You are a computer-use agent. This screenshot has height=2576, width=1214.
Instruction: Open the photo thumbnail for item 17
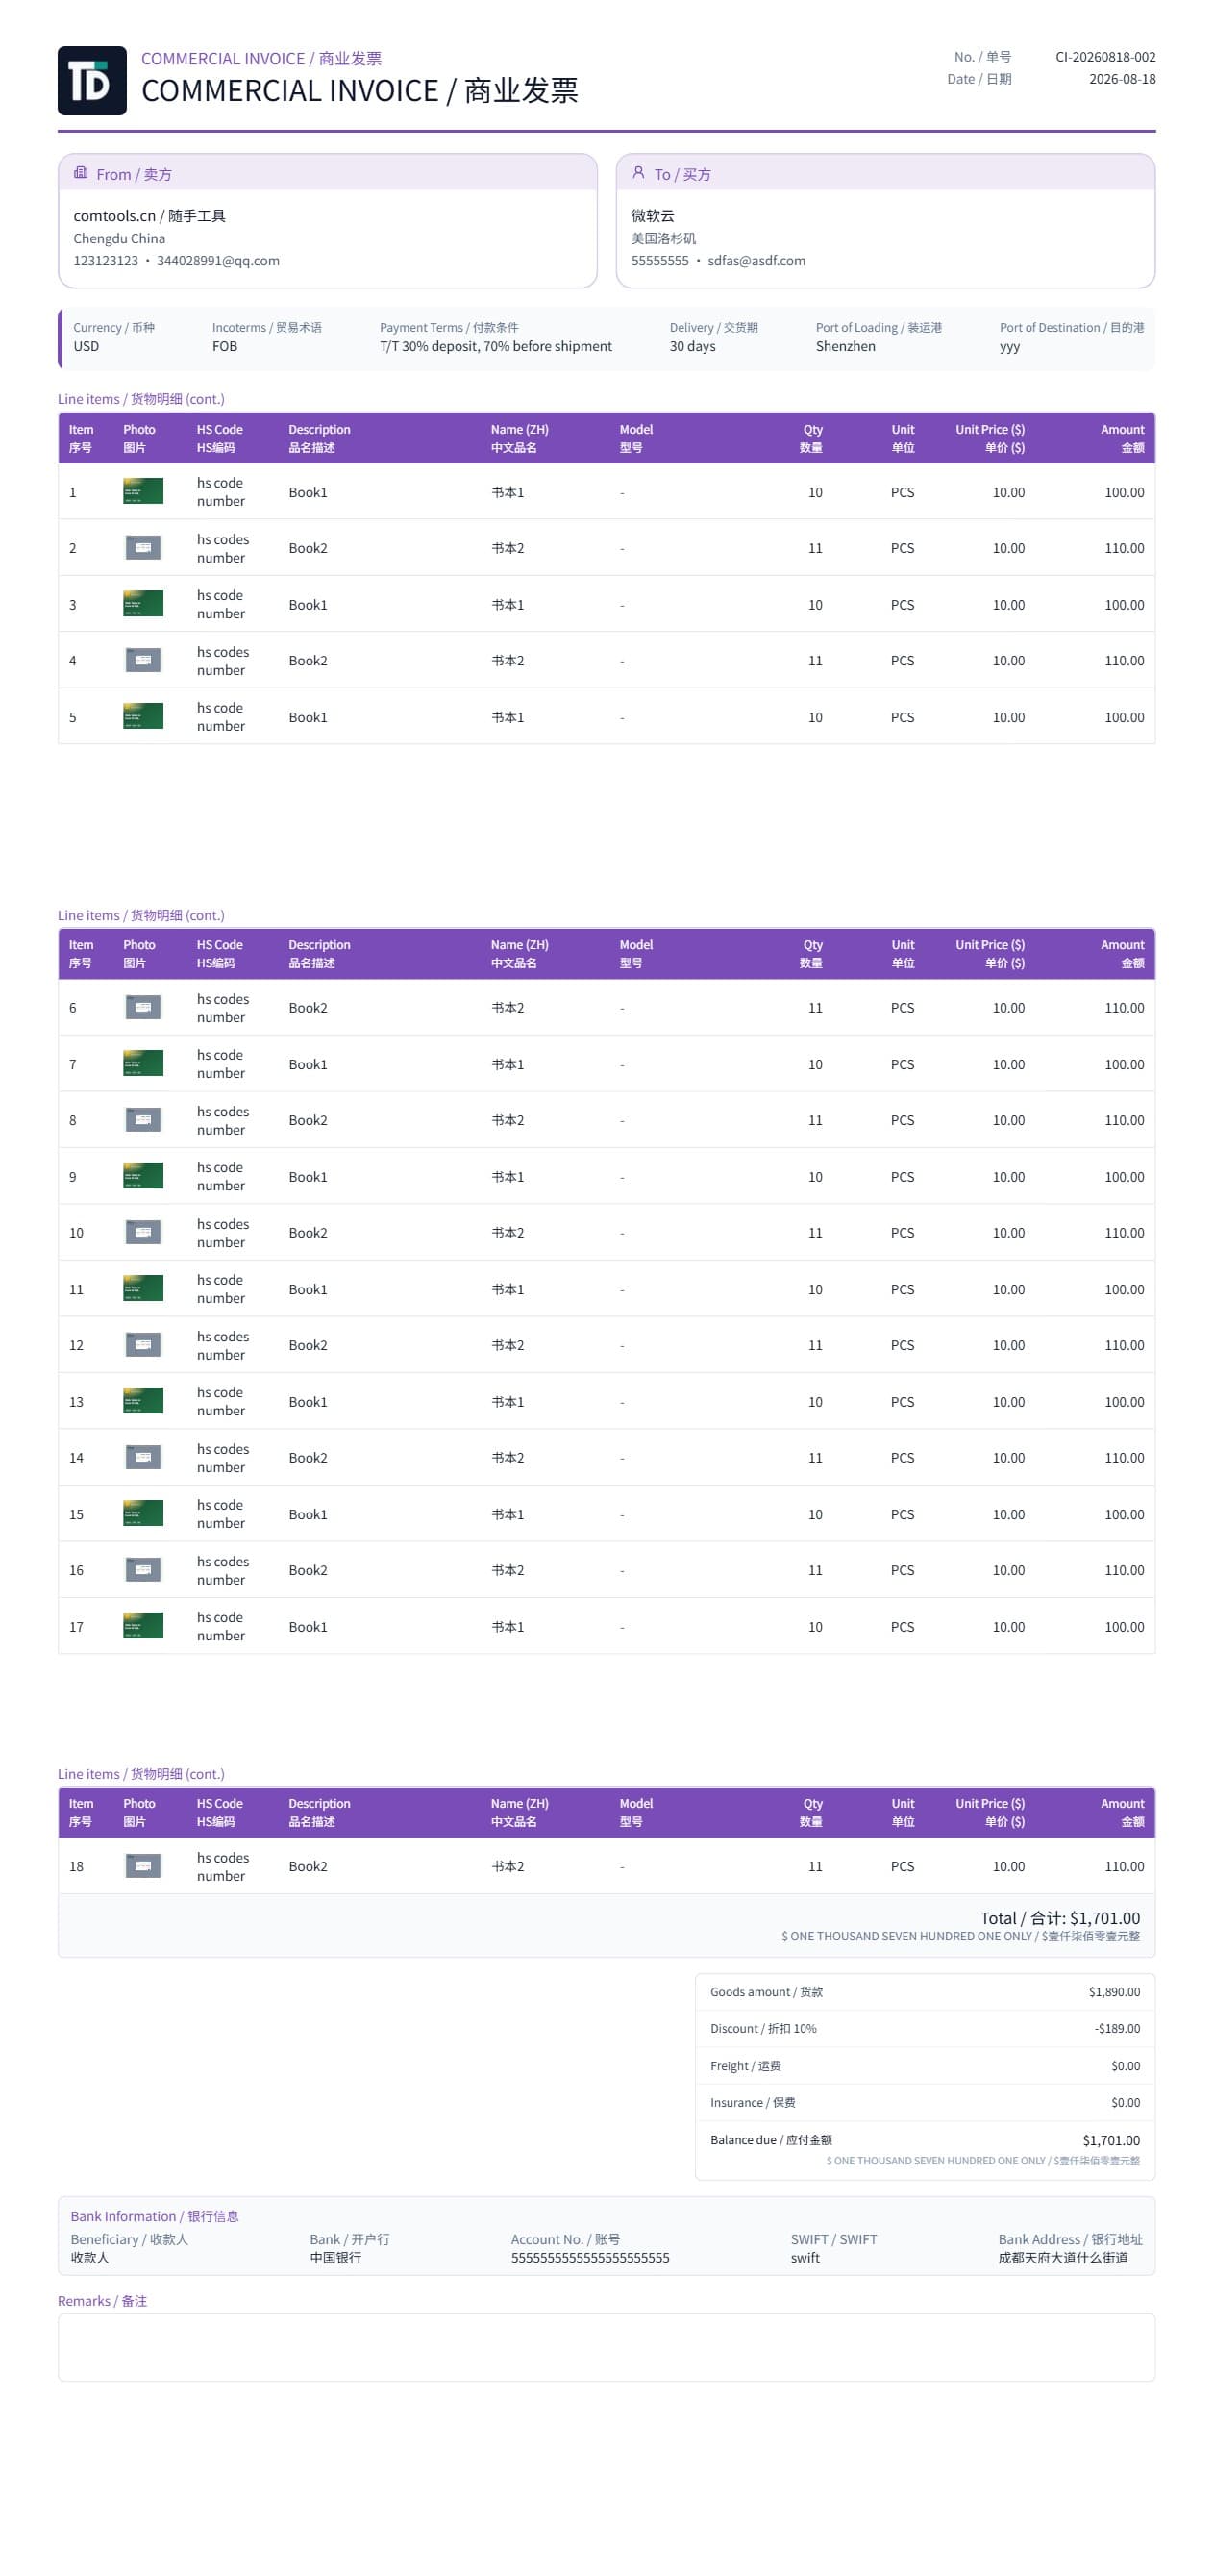coord(143,1626)
